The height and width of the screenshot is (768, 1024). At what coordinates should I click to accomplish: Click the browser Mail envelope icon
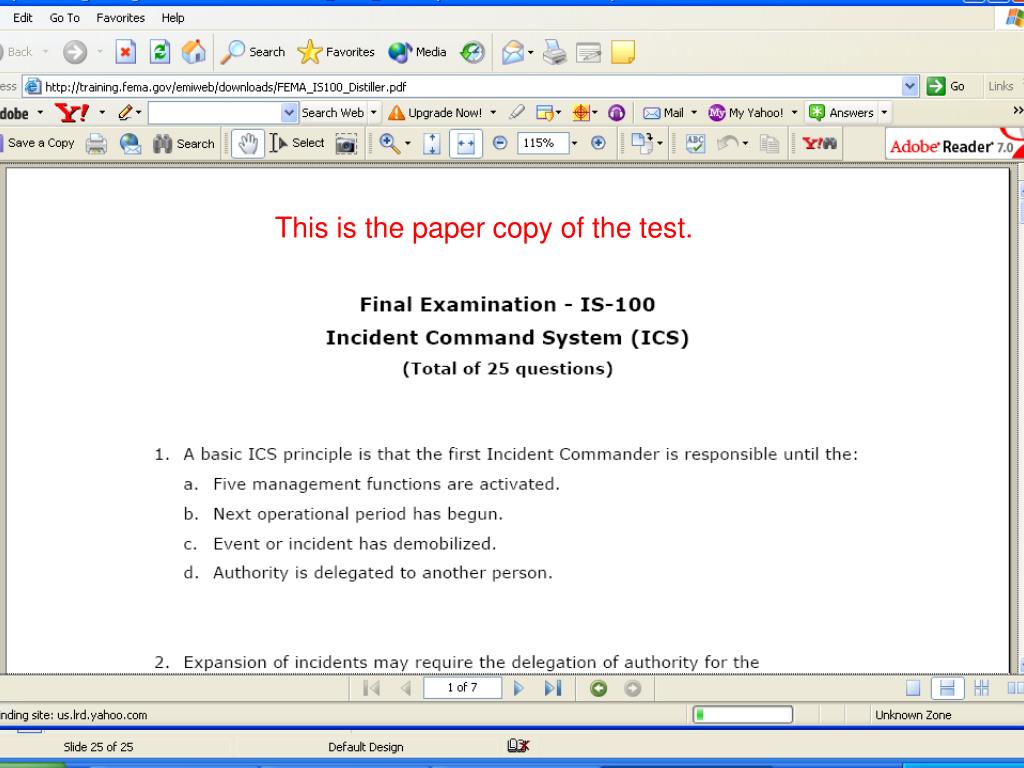click(x=513, y=52)
